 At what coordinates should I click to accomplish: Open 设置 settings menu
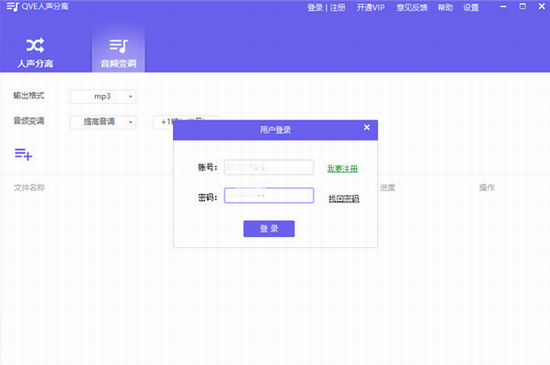[x=471, y=8]
